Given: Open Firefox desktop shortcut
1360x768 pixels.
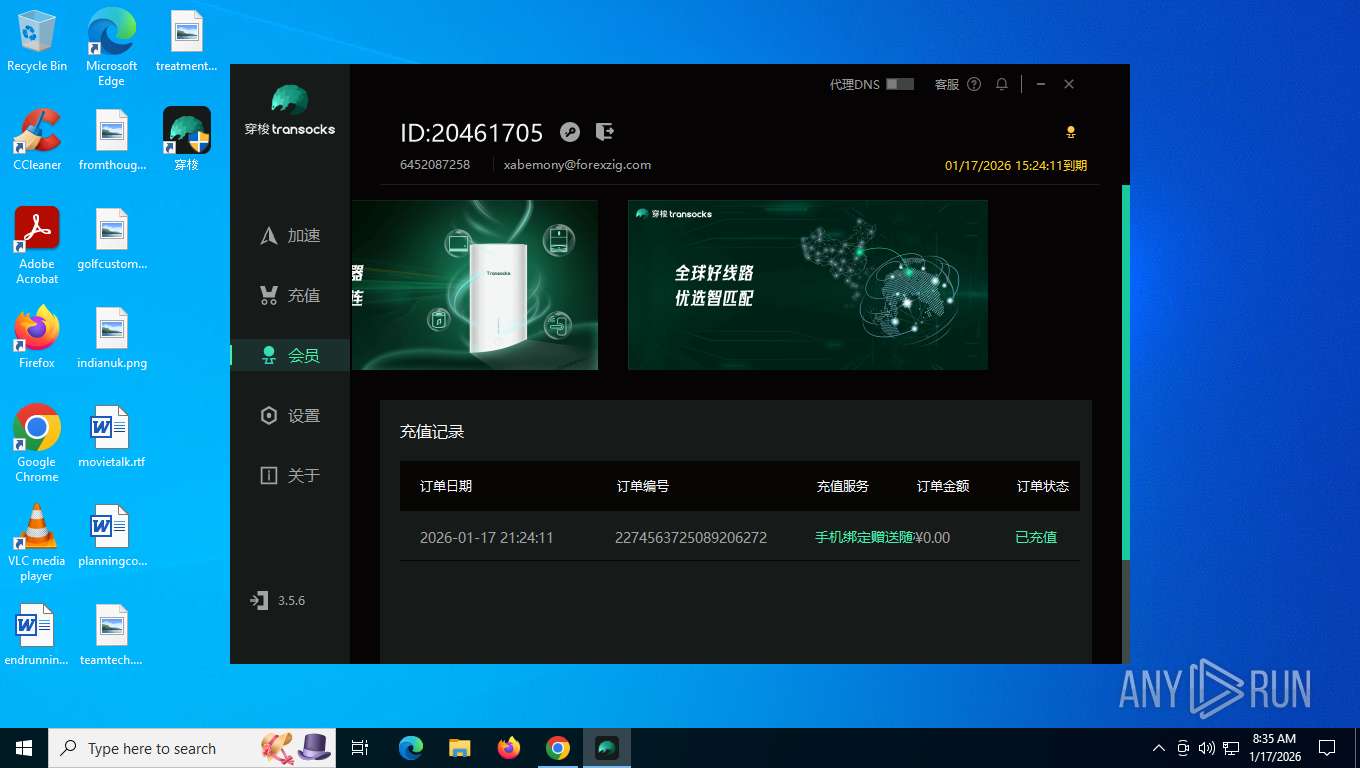Looking at the screenshot, I should (37, 337).
